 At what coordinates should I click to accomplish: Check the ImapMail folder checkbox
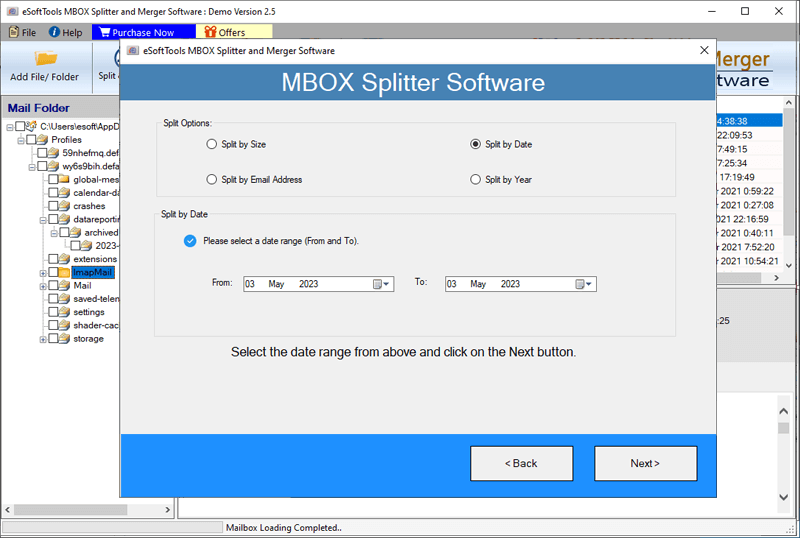point(53,273)
